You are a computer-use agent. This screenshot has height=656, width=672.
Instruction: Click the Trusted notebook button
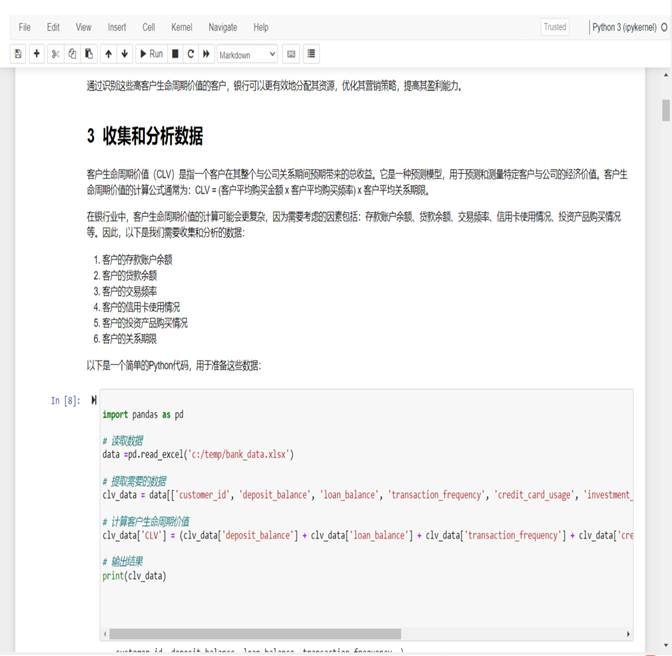tap(554, 27)
